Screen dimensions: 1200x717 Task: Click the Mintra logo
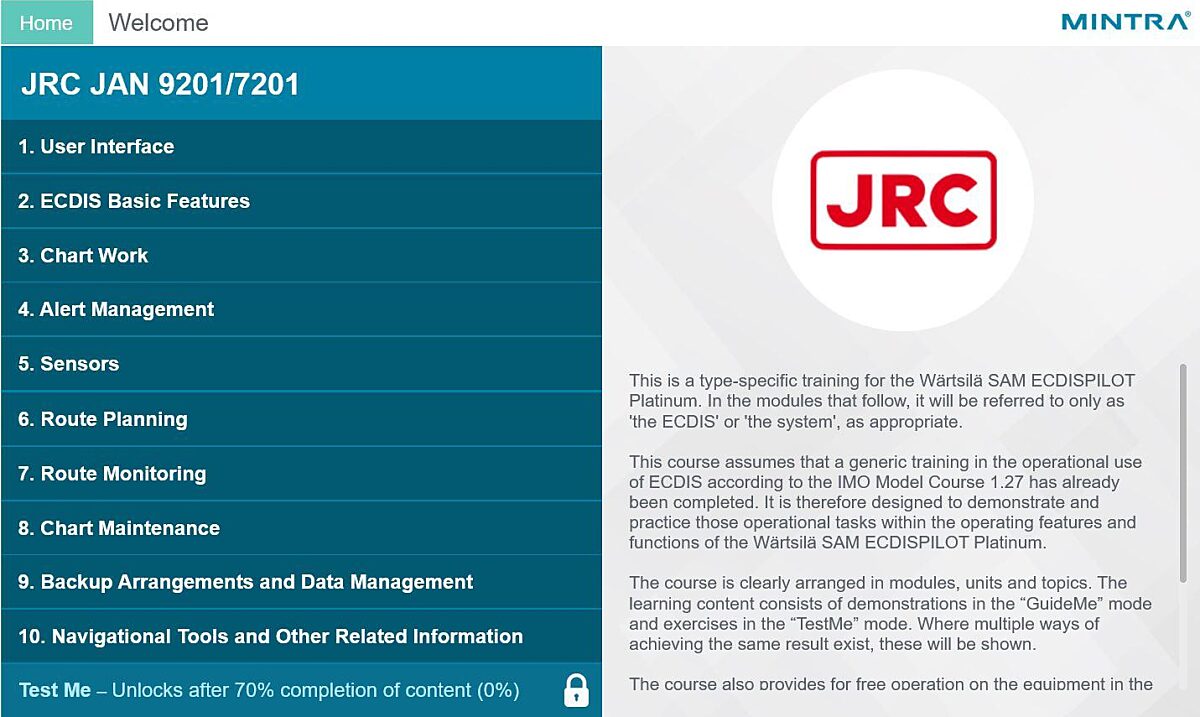tap(1125, 21)
